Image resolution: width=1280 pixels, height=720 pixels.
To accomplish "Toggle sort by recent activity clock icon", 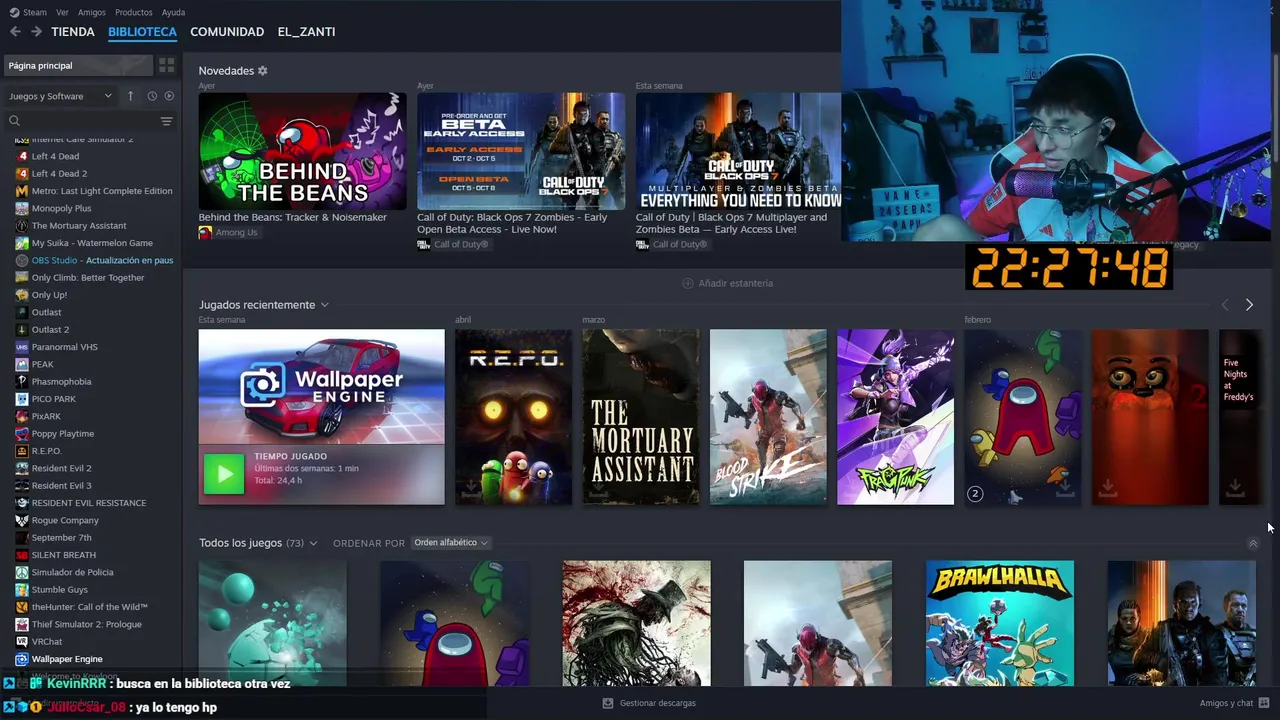I will 152,96.
